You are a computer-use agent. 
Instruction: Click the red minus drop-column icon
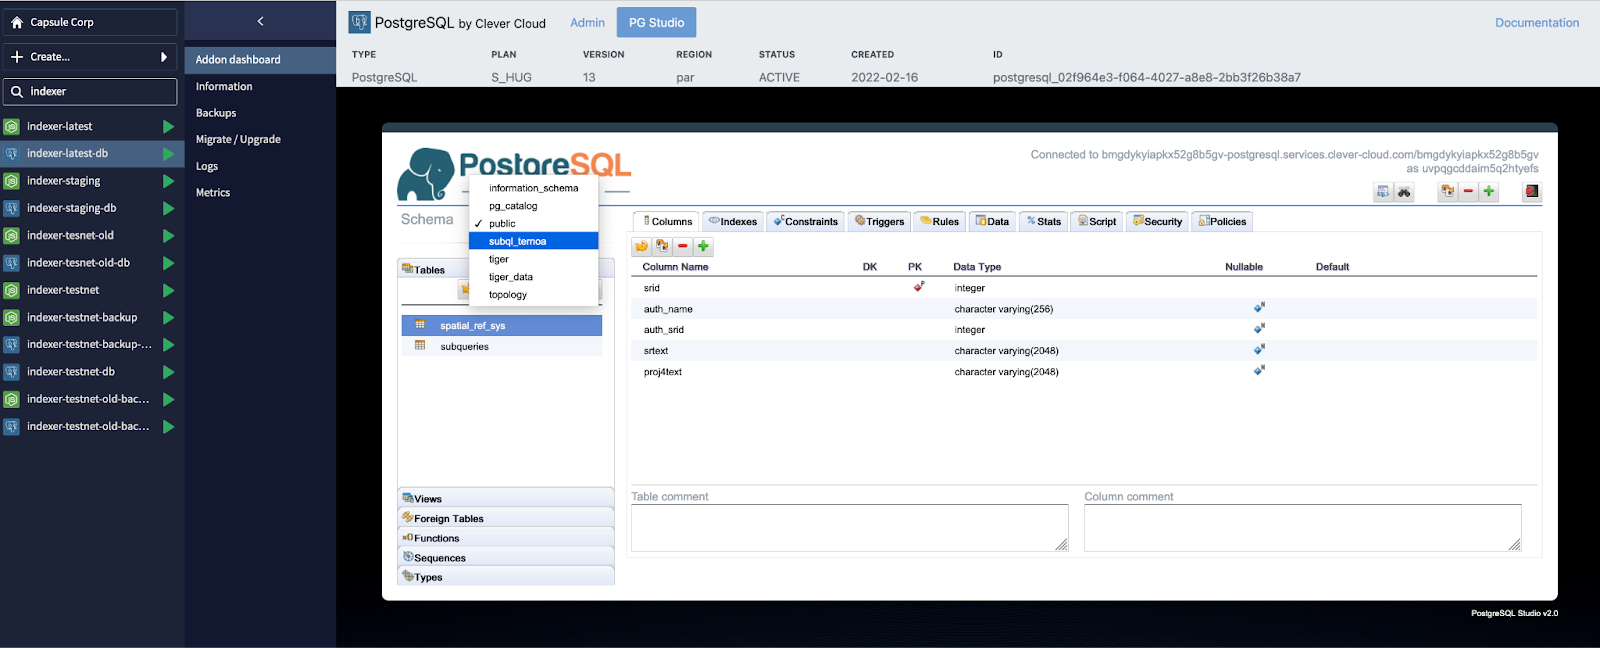(x=683, y=246)
